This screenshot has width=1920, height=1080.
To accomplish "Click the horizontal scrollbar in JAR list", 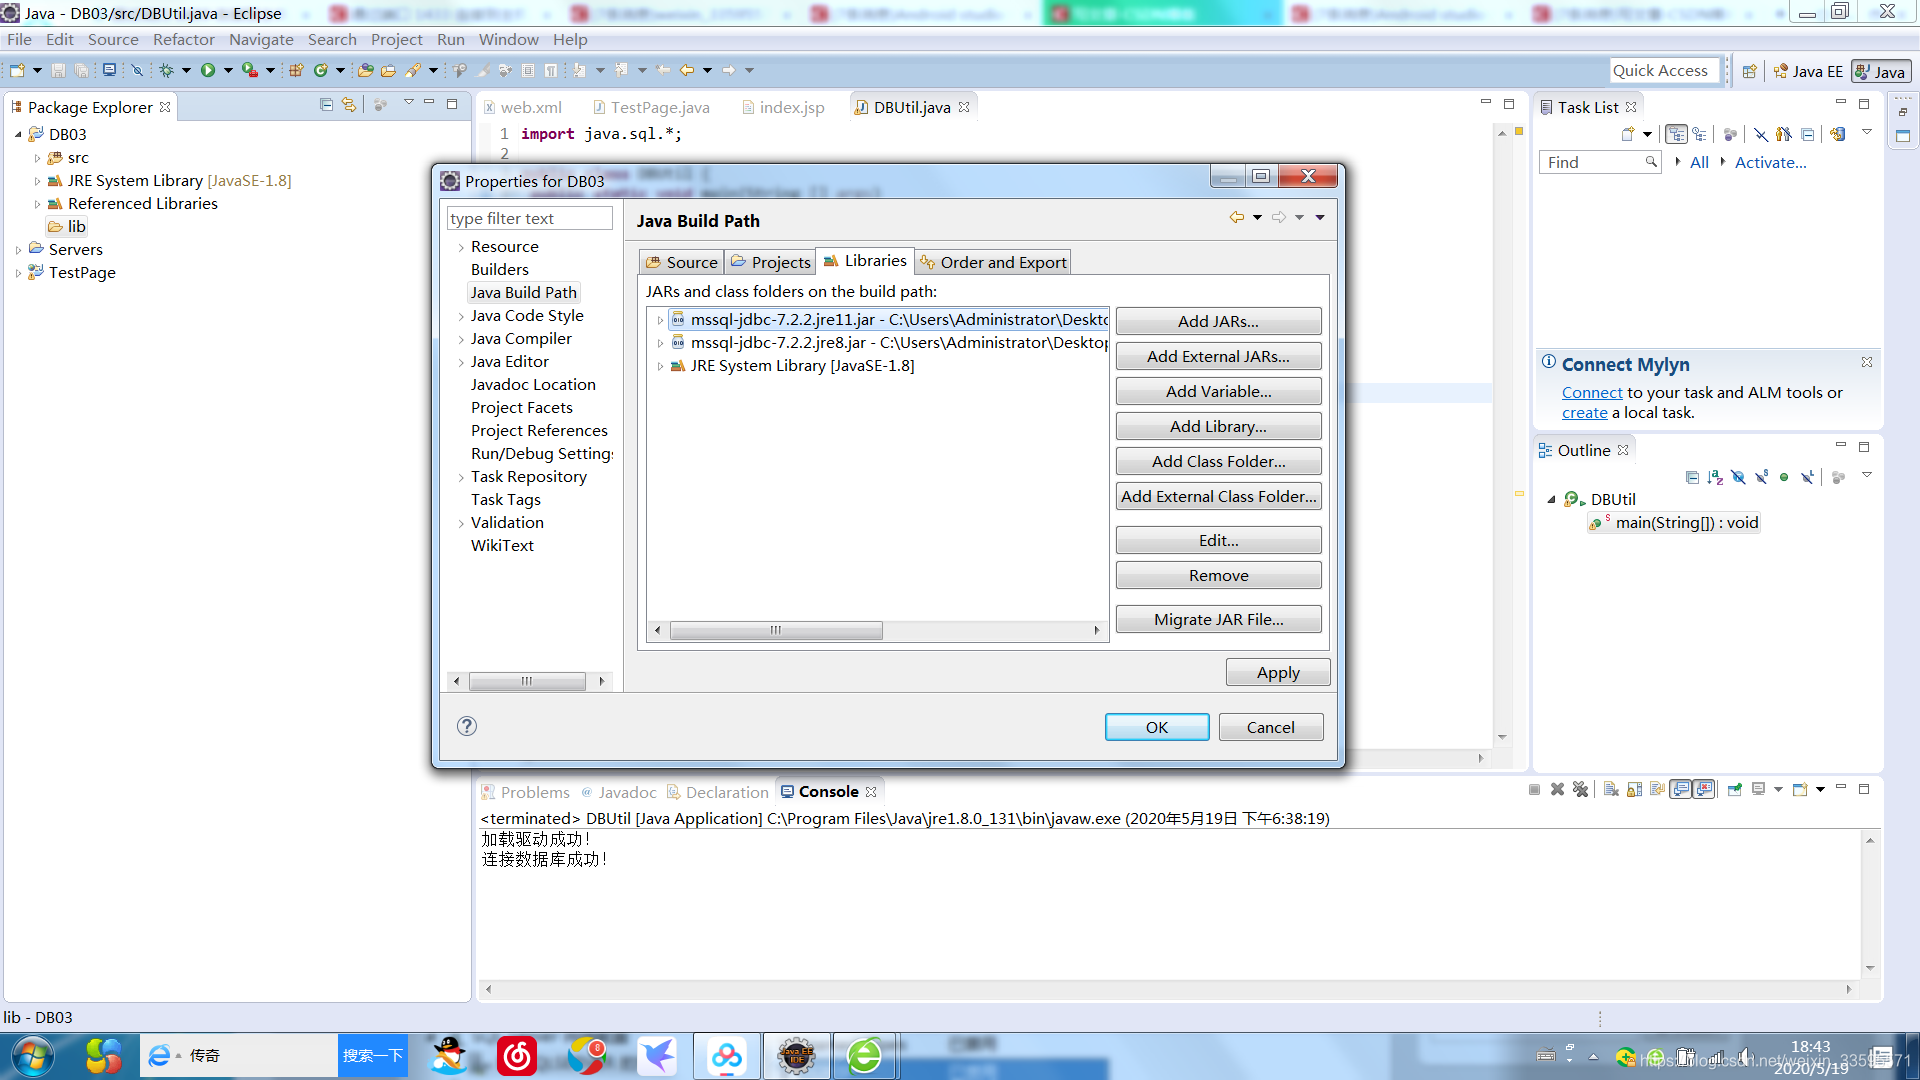I will [x=775, y=629].
